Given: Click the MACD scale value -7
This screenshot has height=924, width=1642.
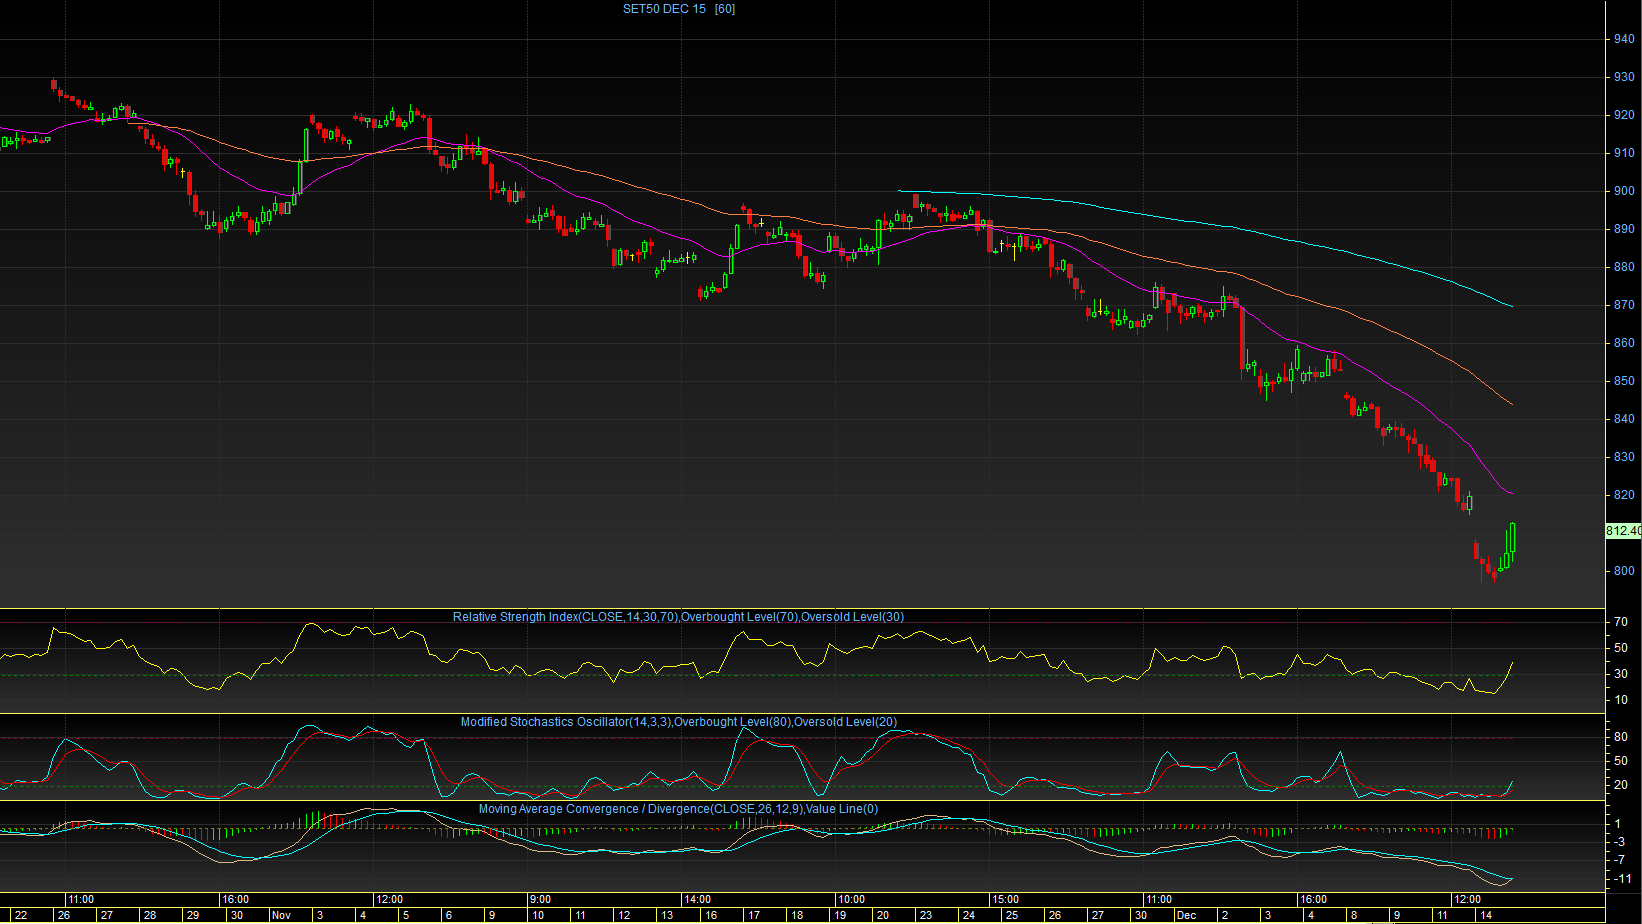Looking at the screenshot, I should [1618, 860].
